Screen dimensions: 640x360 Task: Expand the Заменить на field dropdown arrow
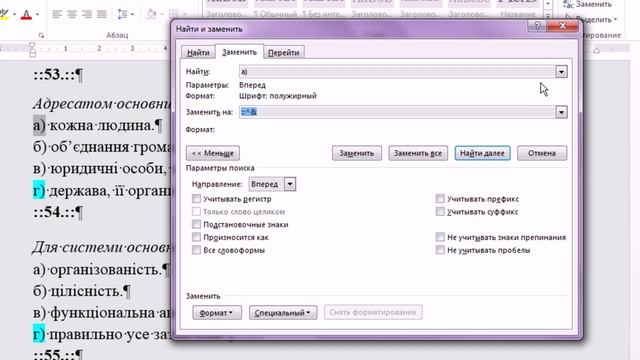pos(561,112)
